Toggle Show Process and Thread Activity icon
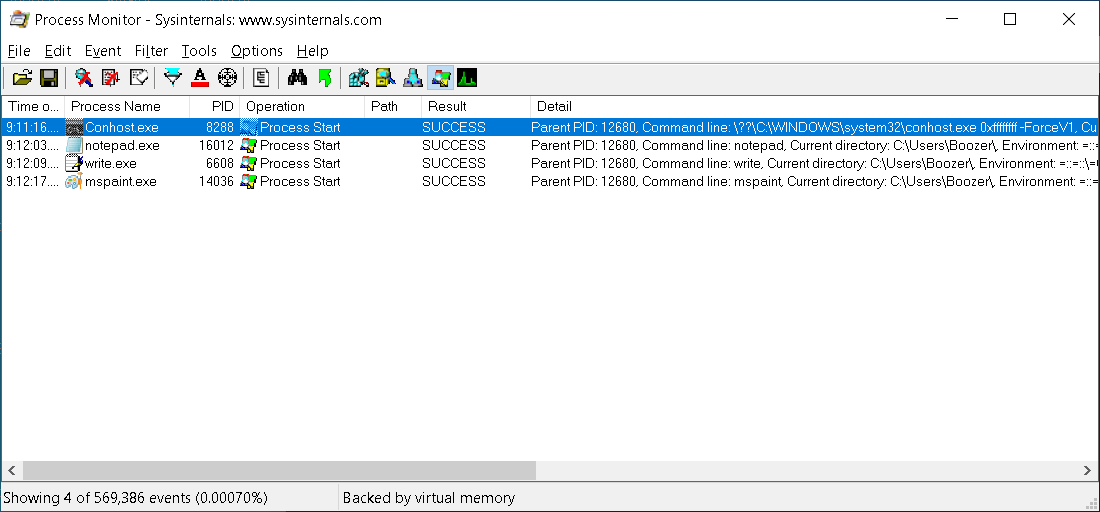Viewport: 1100px width, 512px height. 440,78
